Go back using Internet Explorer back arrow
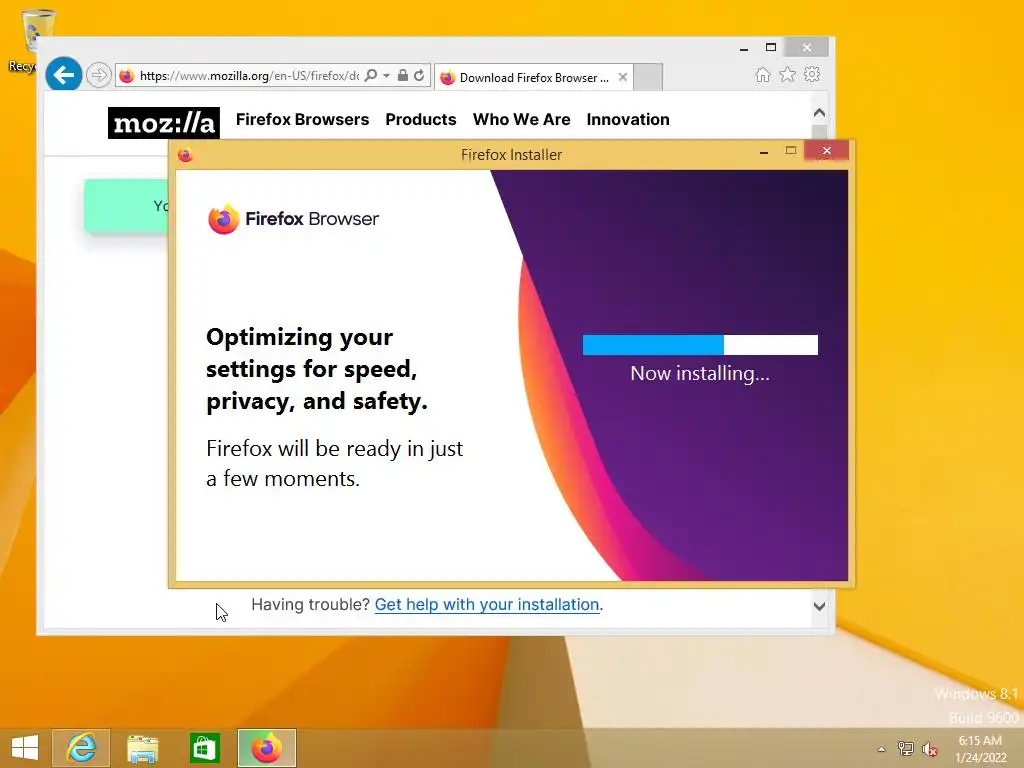This screenshot has height=768, width=1024. [x=63, y=75]
